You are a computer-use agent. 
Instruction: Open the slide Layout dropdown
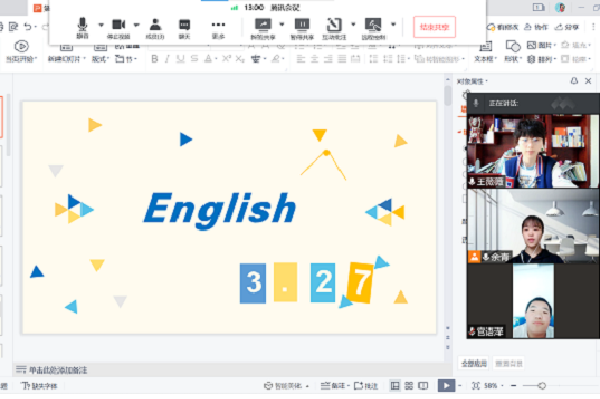100,59
